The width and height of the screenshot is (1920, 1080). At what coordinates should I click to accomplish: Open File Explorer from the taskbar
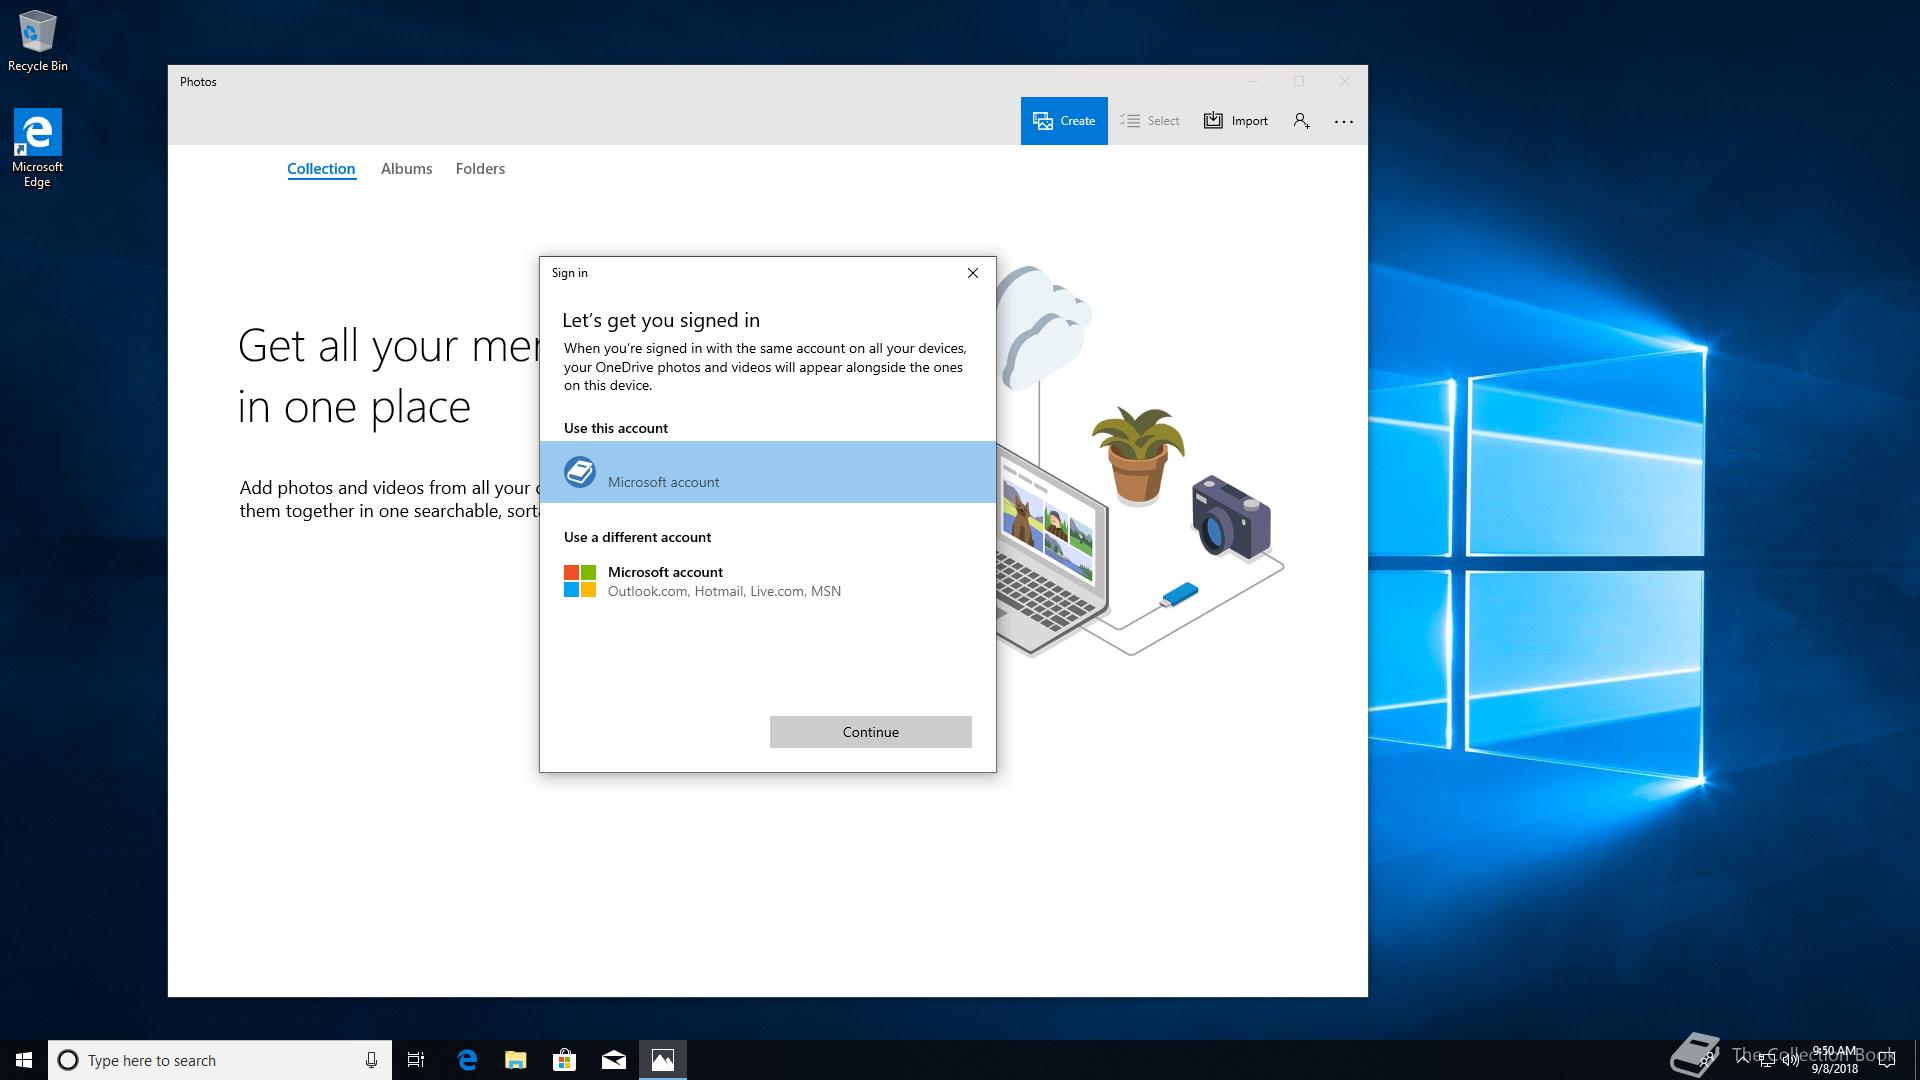(516, 1060)
